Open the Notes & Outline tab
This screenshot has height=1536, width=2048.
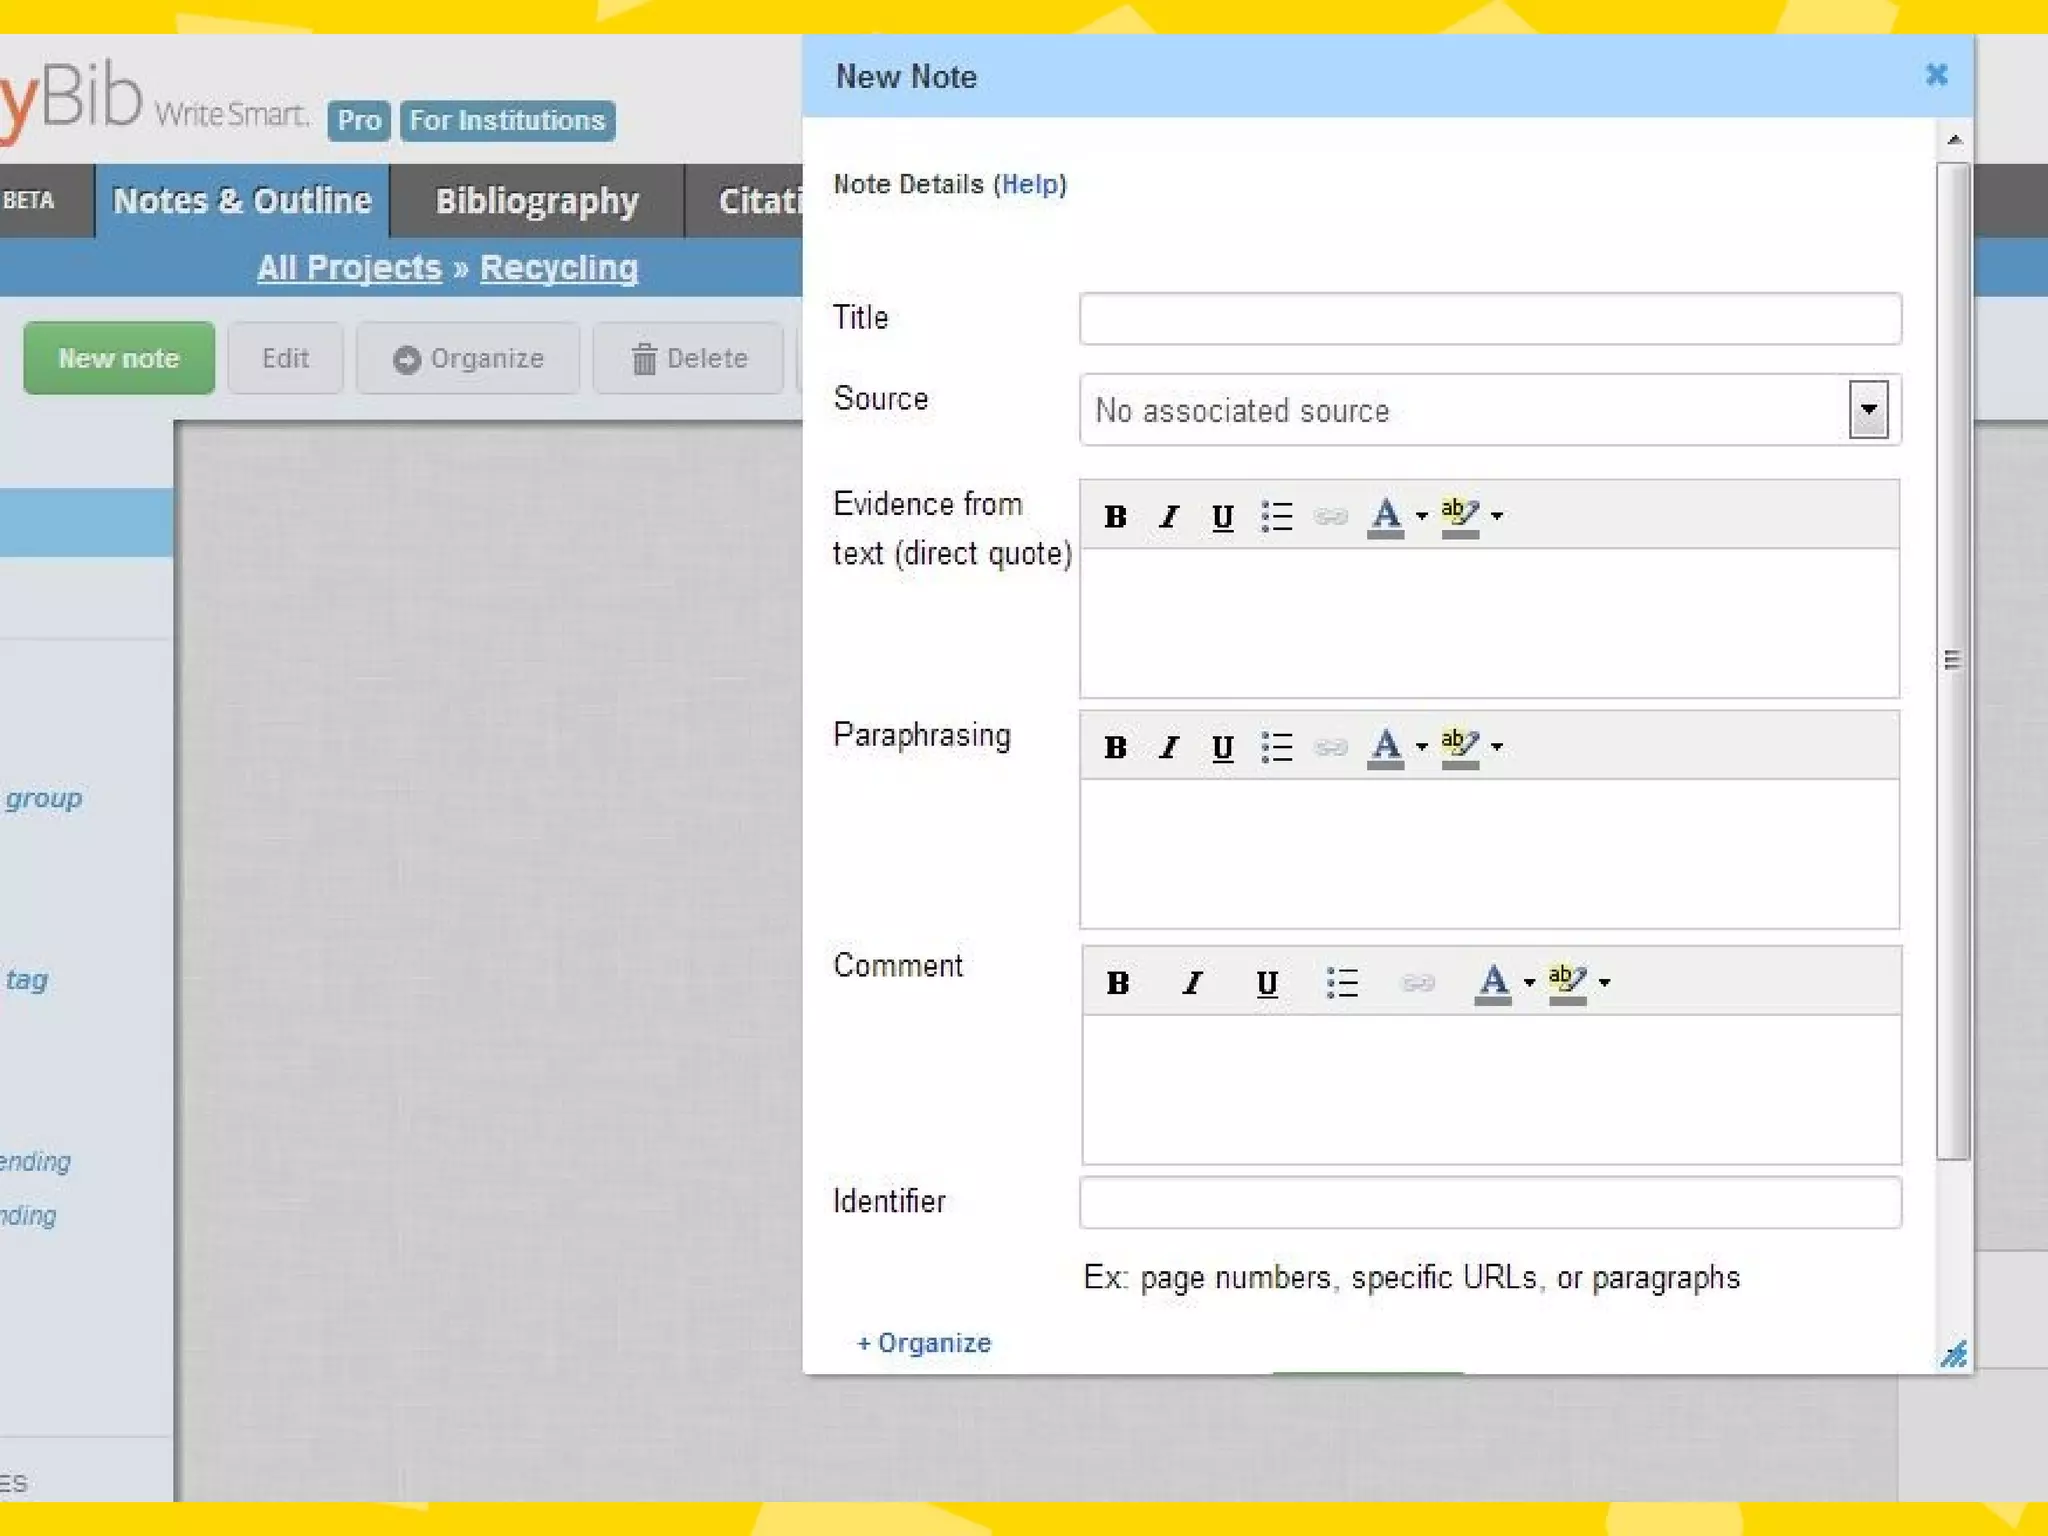(242, 201)
